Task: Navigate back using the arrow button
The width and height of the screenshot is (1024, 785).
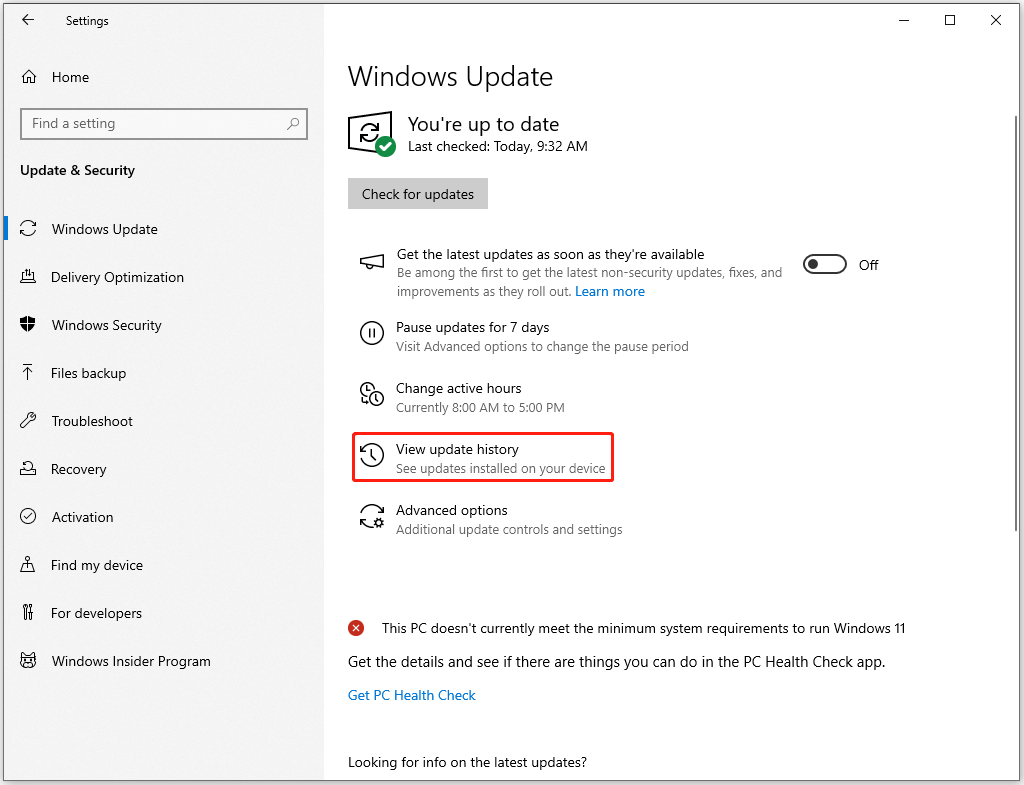Action: coord(27,19)
